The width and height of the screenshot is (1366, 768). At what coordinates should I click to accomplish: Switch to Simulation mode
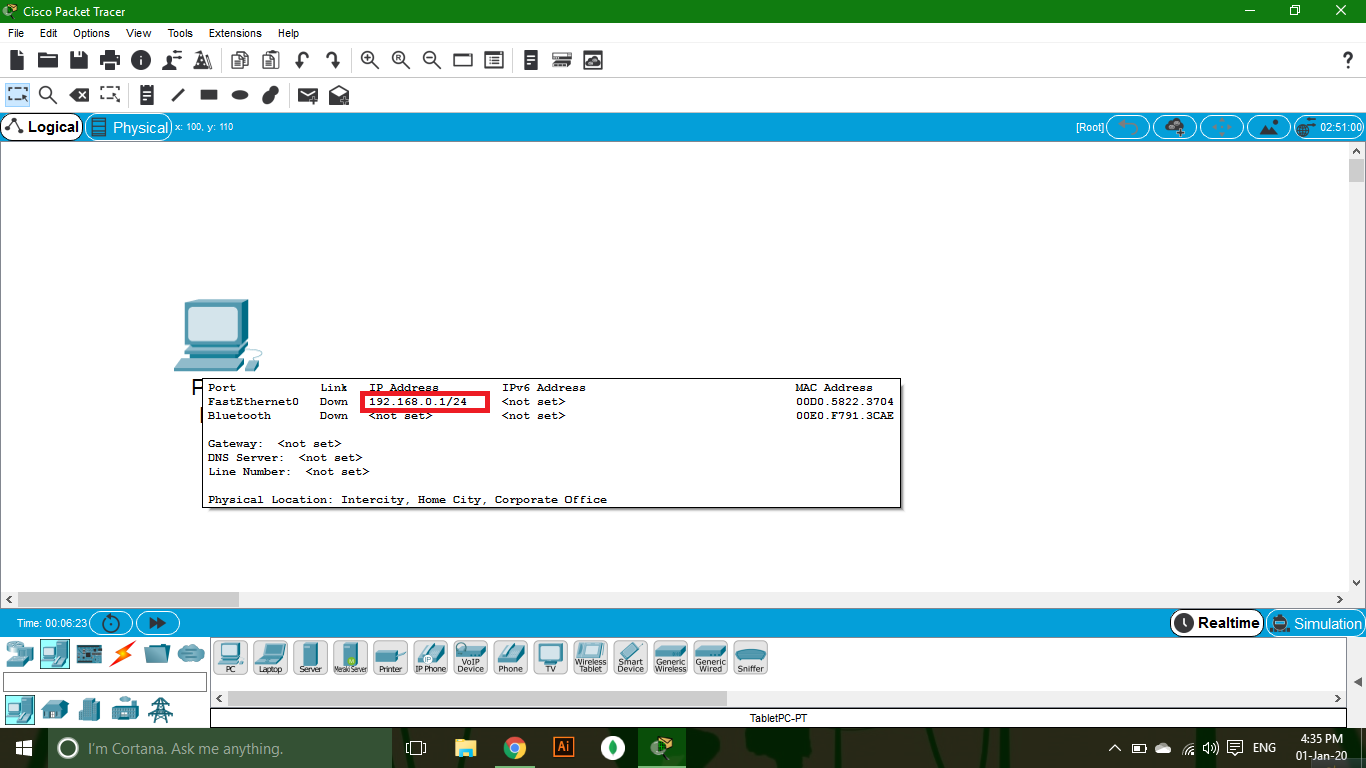pyautogui.click(x=1315, y=623)
